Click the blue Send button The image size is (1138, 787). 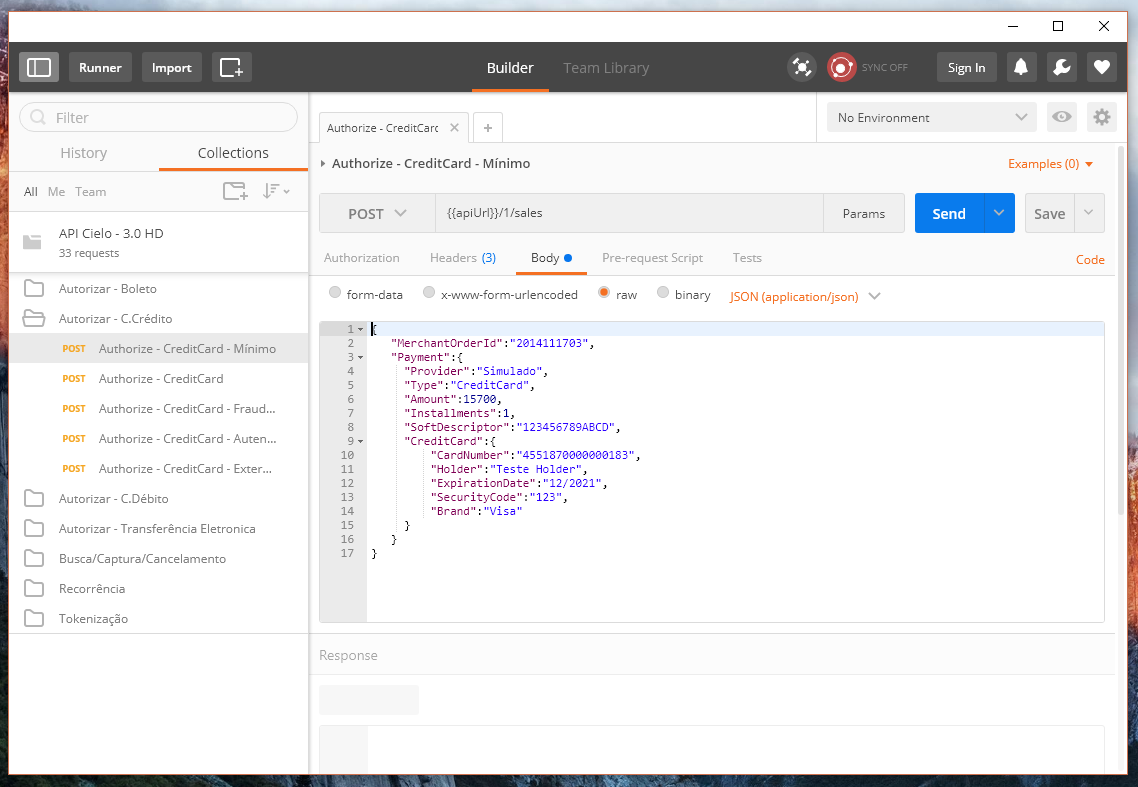click(x=949, y=213)
